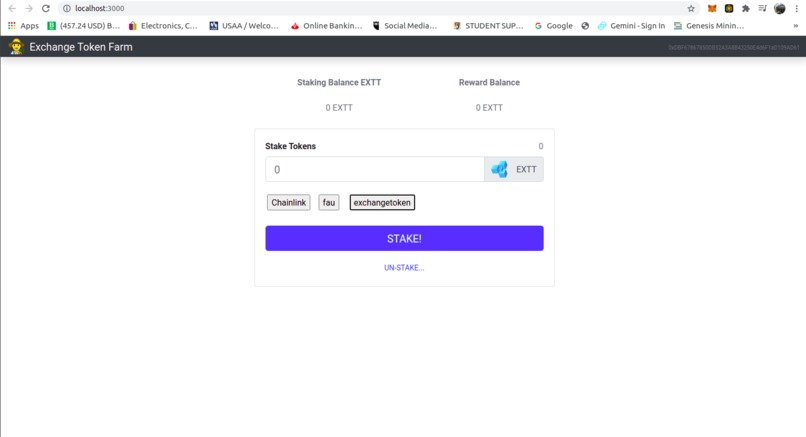Screen dimensions: 806x437
Task: Click the globe bookmark icon
Action: coord(585,26)
